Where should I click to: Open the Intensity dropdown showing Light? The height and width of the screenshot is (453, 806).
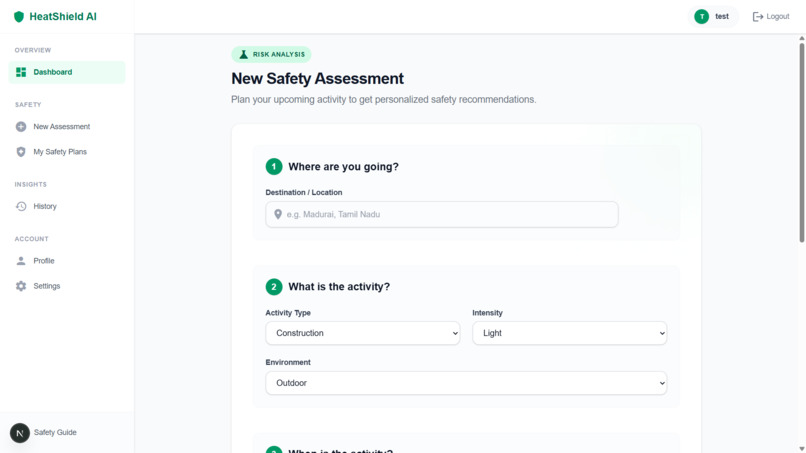click(x=570, y=333)
